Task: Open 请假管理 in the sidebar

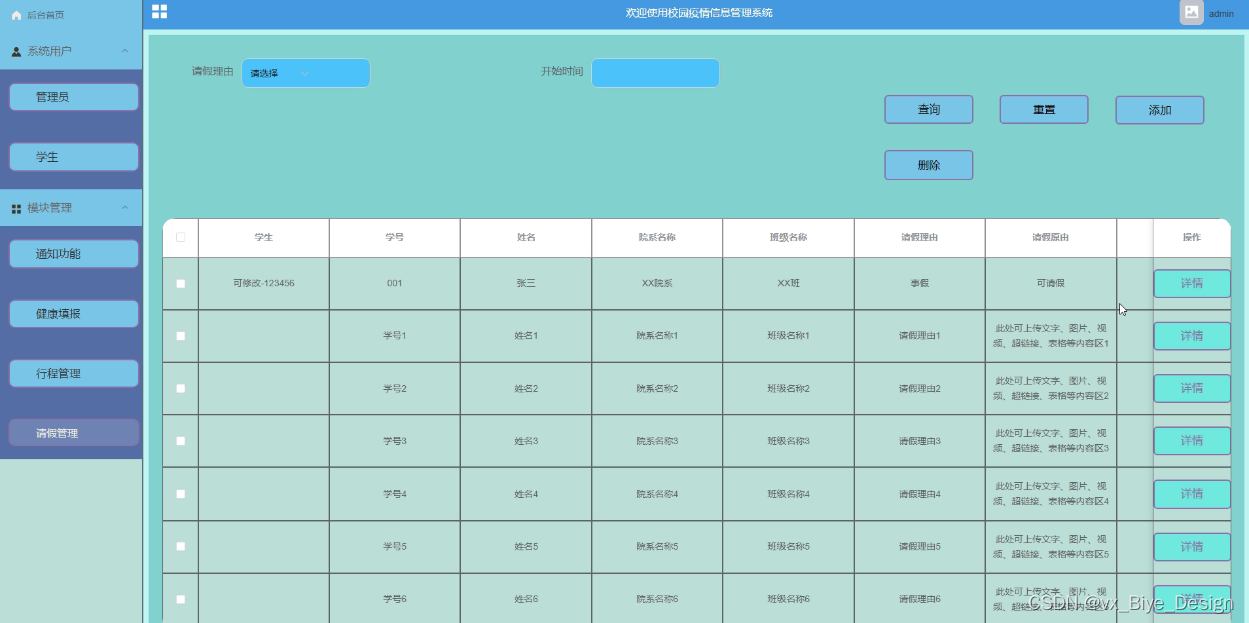Action: [74, 433]
